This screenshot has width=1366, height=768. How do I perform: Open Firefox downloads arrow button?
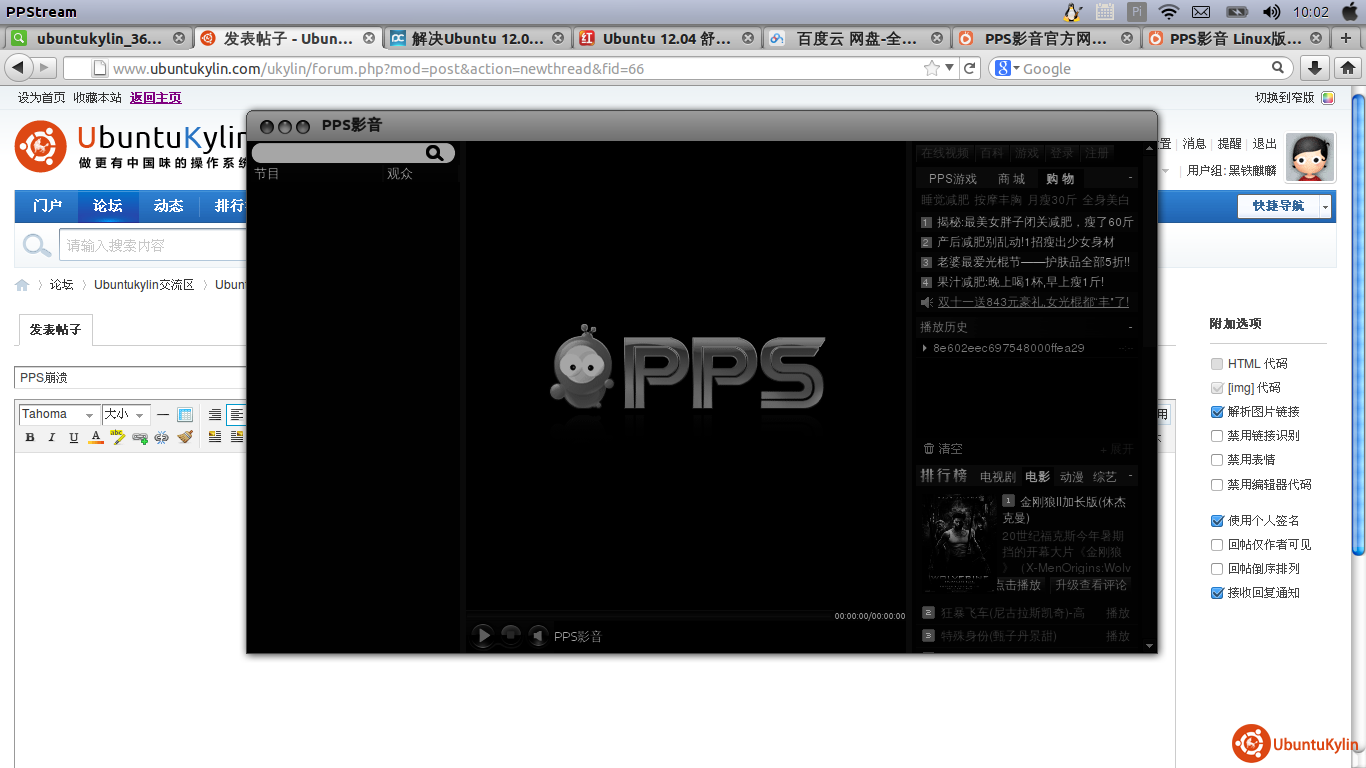click(x=1315, y=68)
